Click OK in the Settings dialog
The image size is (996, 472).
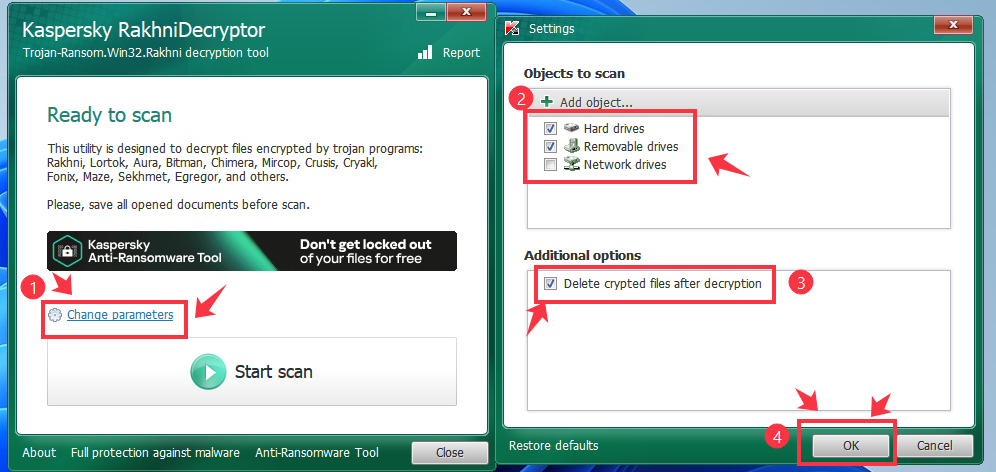(x=851, y=446)
